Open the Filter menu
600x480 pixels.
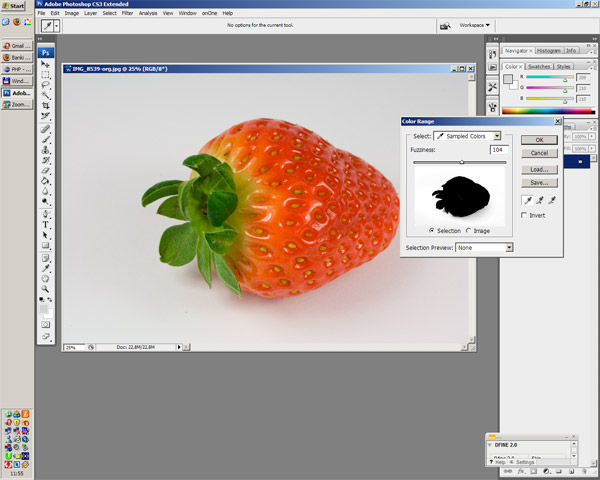click(127, 13)
